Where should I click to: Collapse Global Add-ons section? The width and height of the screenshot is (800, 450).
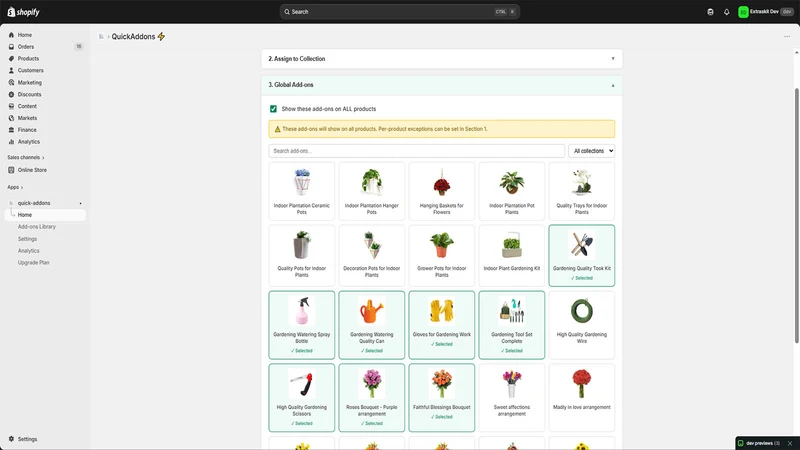point(442,85)
